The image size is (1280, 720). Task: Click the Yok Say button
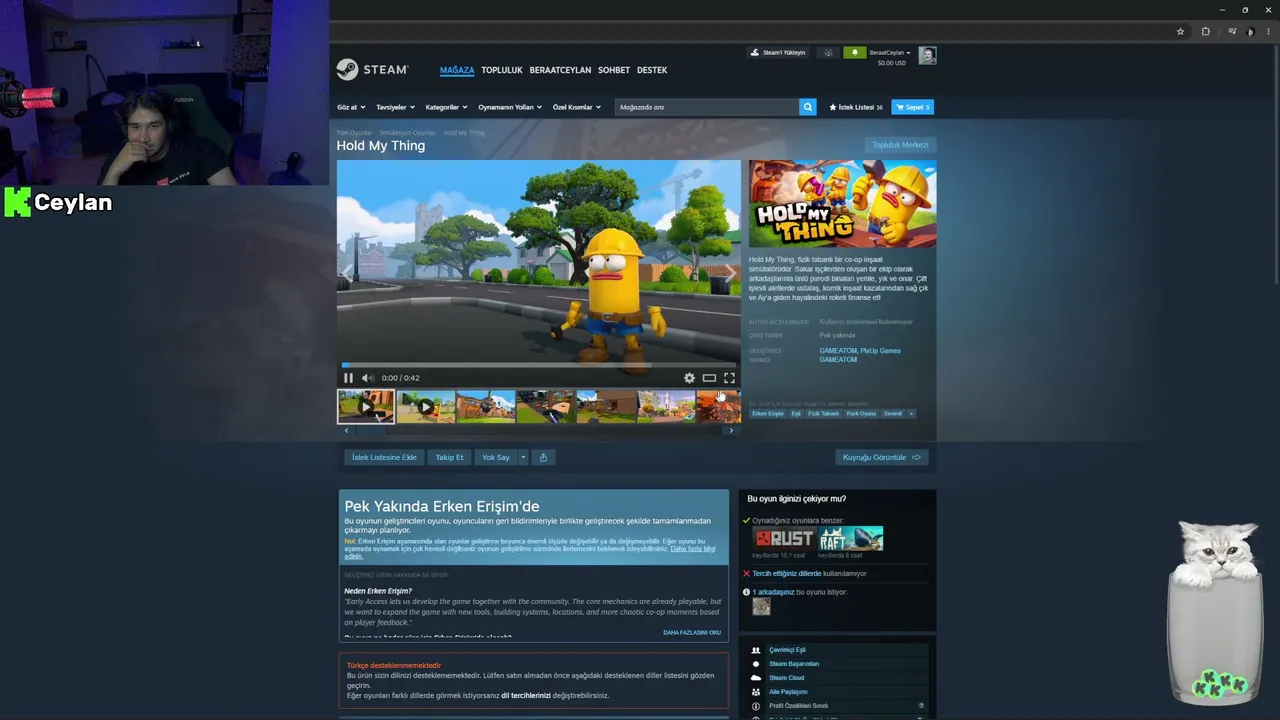pyautogui.click(x=496, y=457)
